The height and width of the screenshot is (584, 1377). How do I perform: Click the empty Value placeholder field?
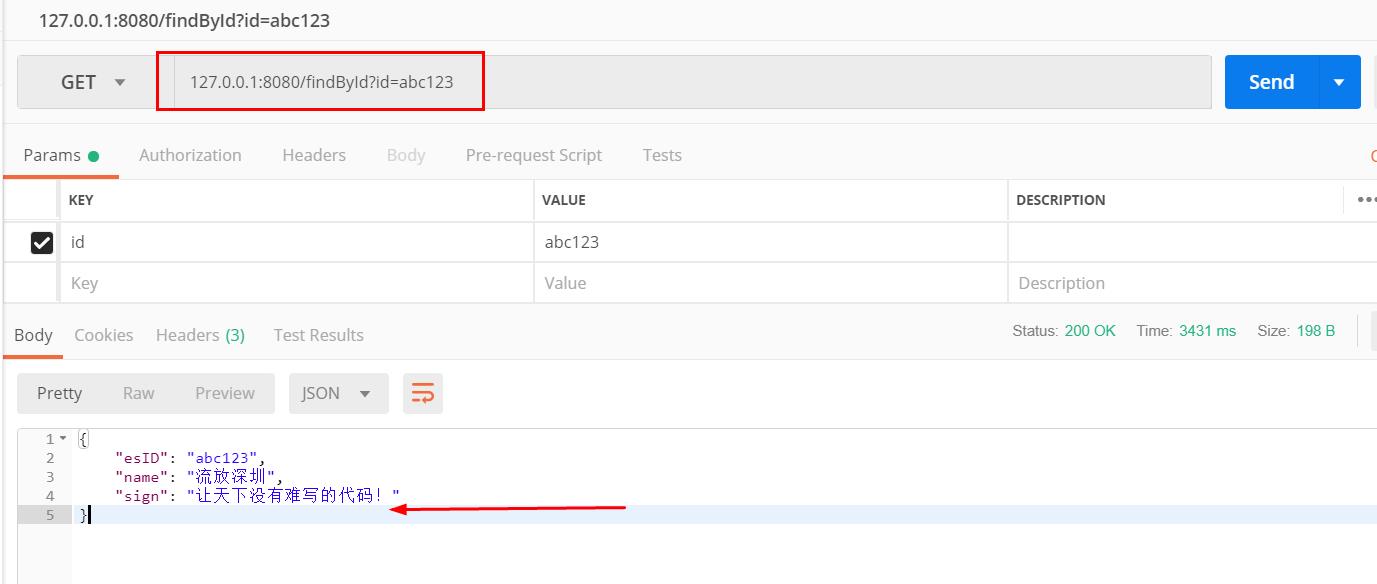click(x=771, y=283)
